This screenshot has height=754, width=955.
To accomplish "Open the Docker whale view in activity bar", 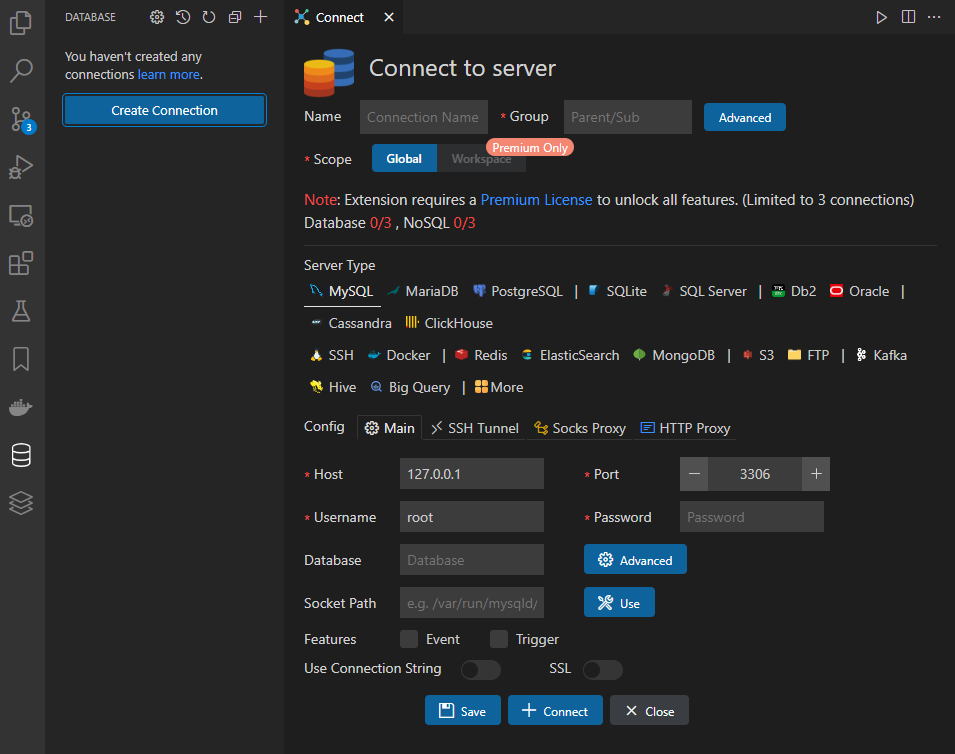I will point(21,407).
